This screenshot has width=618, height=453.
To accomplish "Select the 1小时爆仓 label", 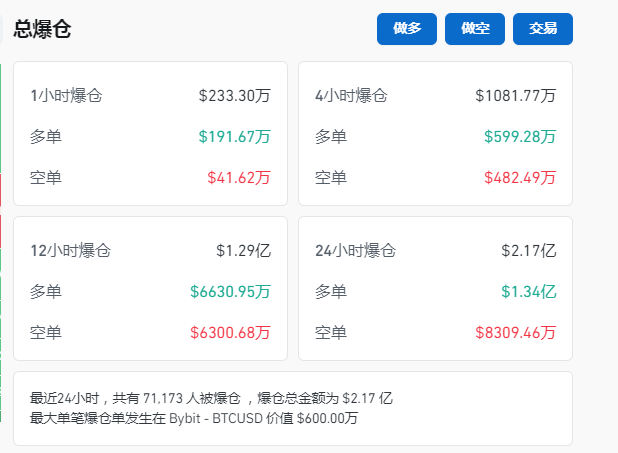I will (66, 95).
